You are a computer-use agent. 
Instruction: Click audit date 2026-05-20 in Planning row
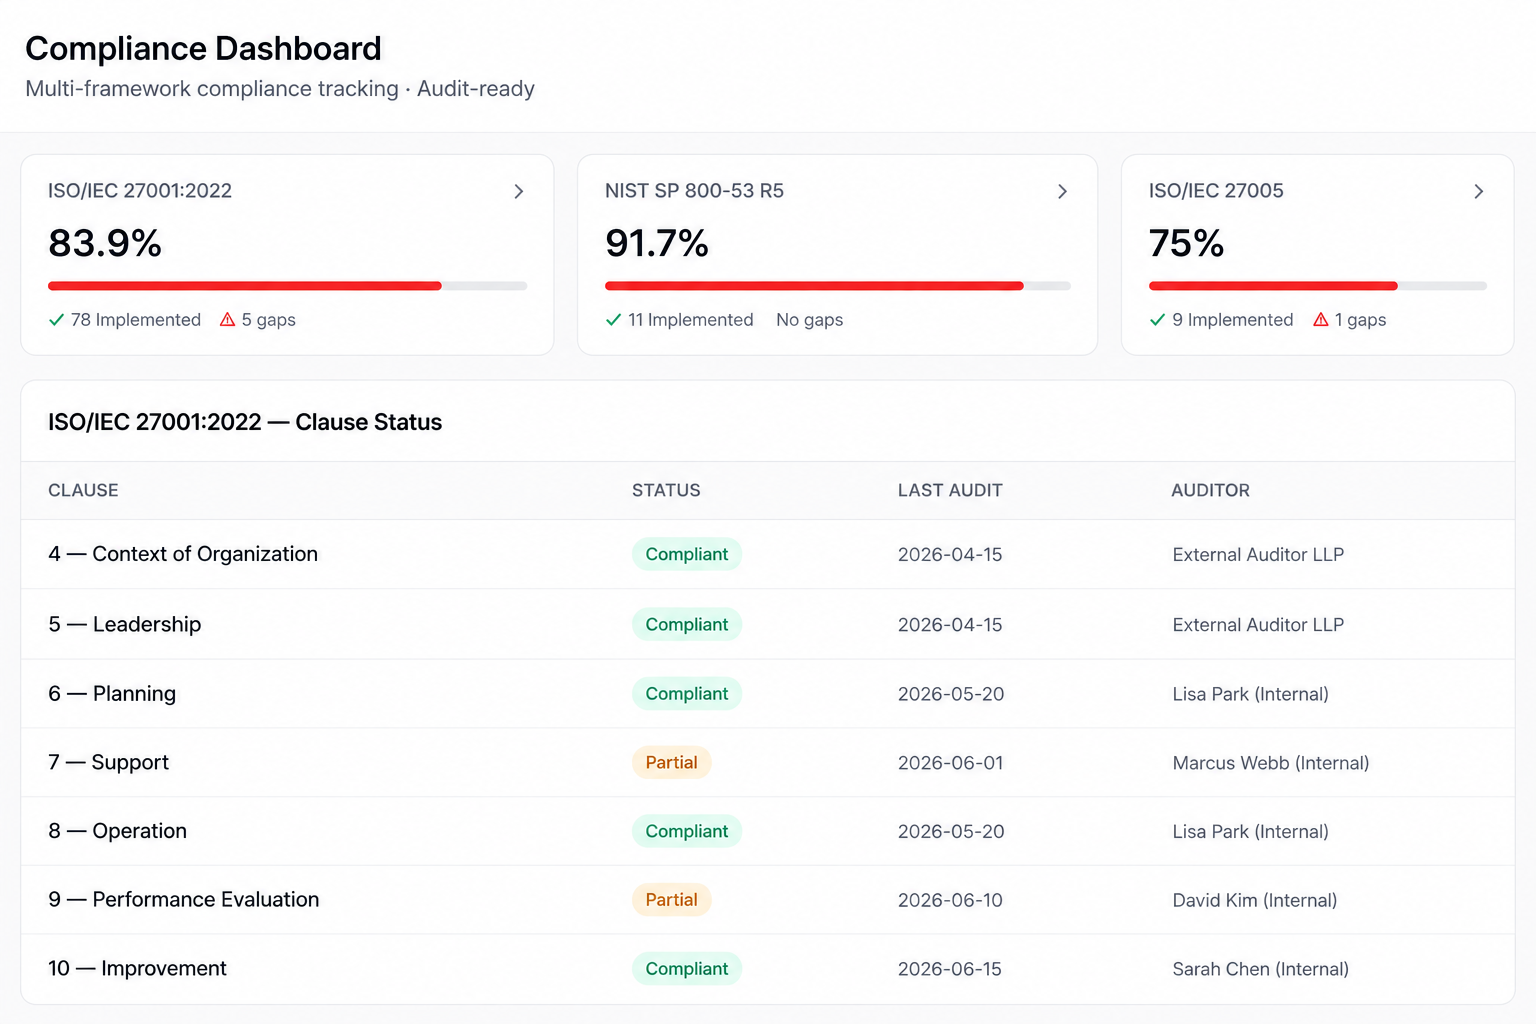(951, 694)
